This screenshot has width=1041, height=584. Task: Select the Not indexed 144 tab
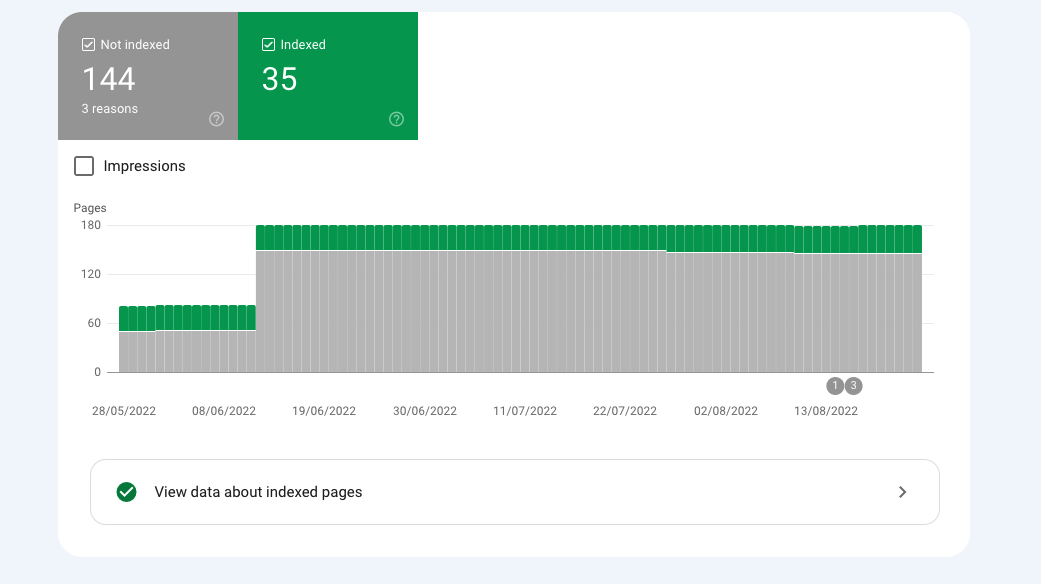pos(148,76)
